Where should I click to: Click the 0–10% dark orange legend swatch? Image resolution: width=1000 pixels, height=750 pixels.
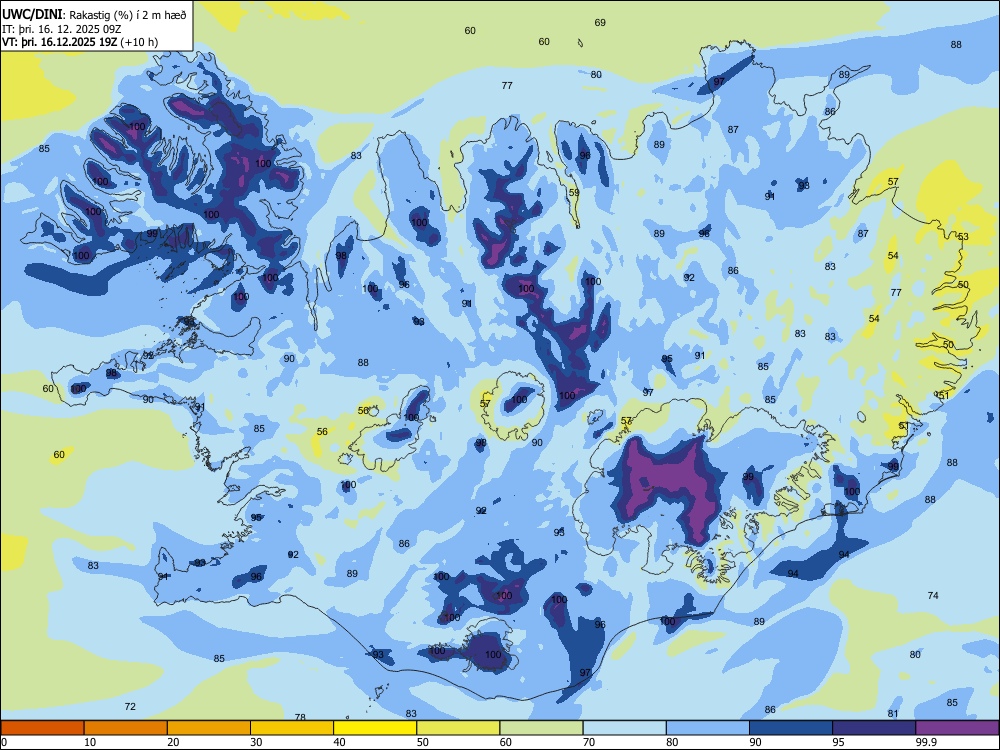pyautogui.click(x=42, y=728)
